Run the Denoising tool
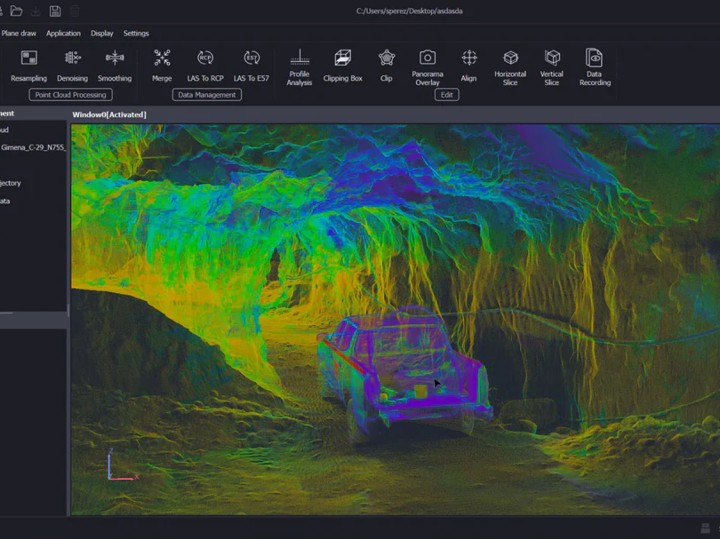Screen dimensions: 720x540 [x=73, y=66]
